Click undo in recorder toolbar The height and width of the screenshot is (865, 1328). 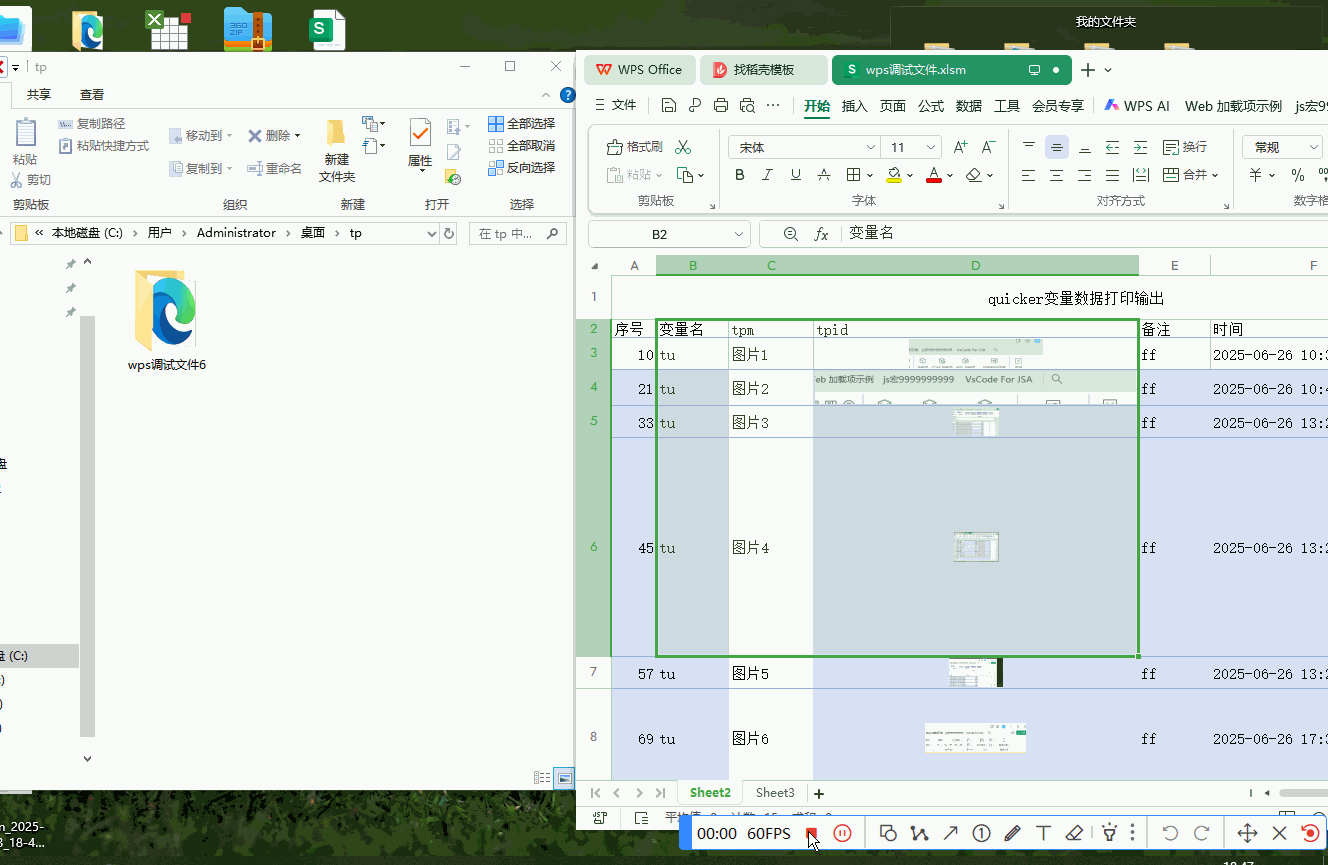[x=1170, y=833]
